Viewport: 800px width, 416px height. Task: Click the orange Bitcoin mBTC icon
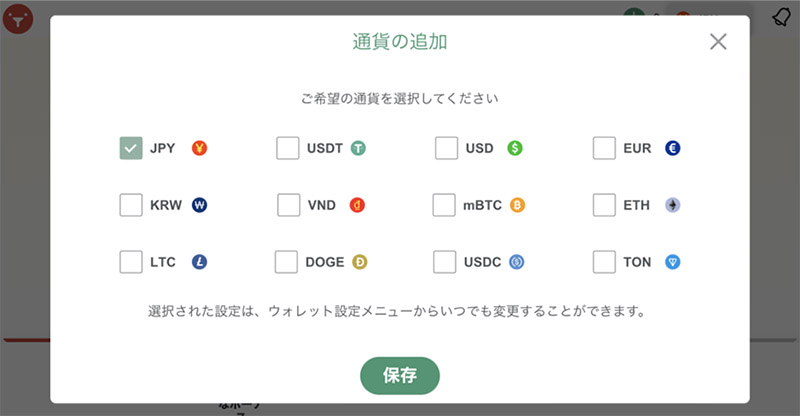tap(517, 205)
